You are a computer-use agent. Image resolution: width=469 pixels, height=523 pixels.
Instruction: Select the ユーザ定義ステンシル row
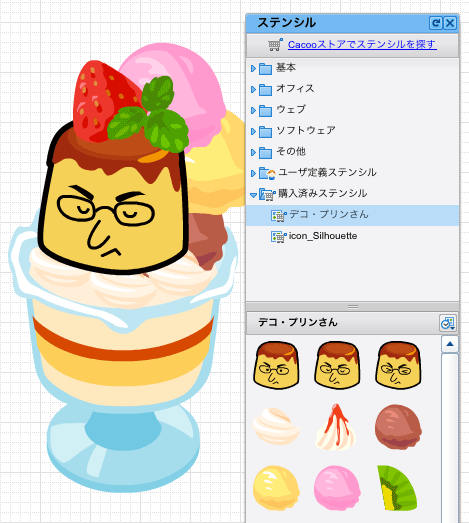coord(352,173)
